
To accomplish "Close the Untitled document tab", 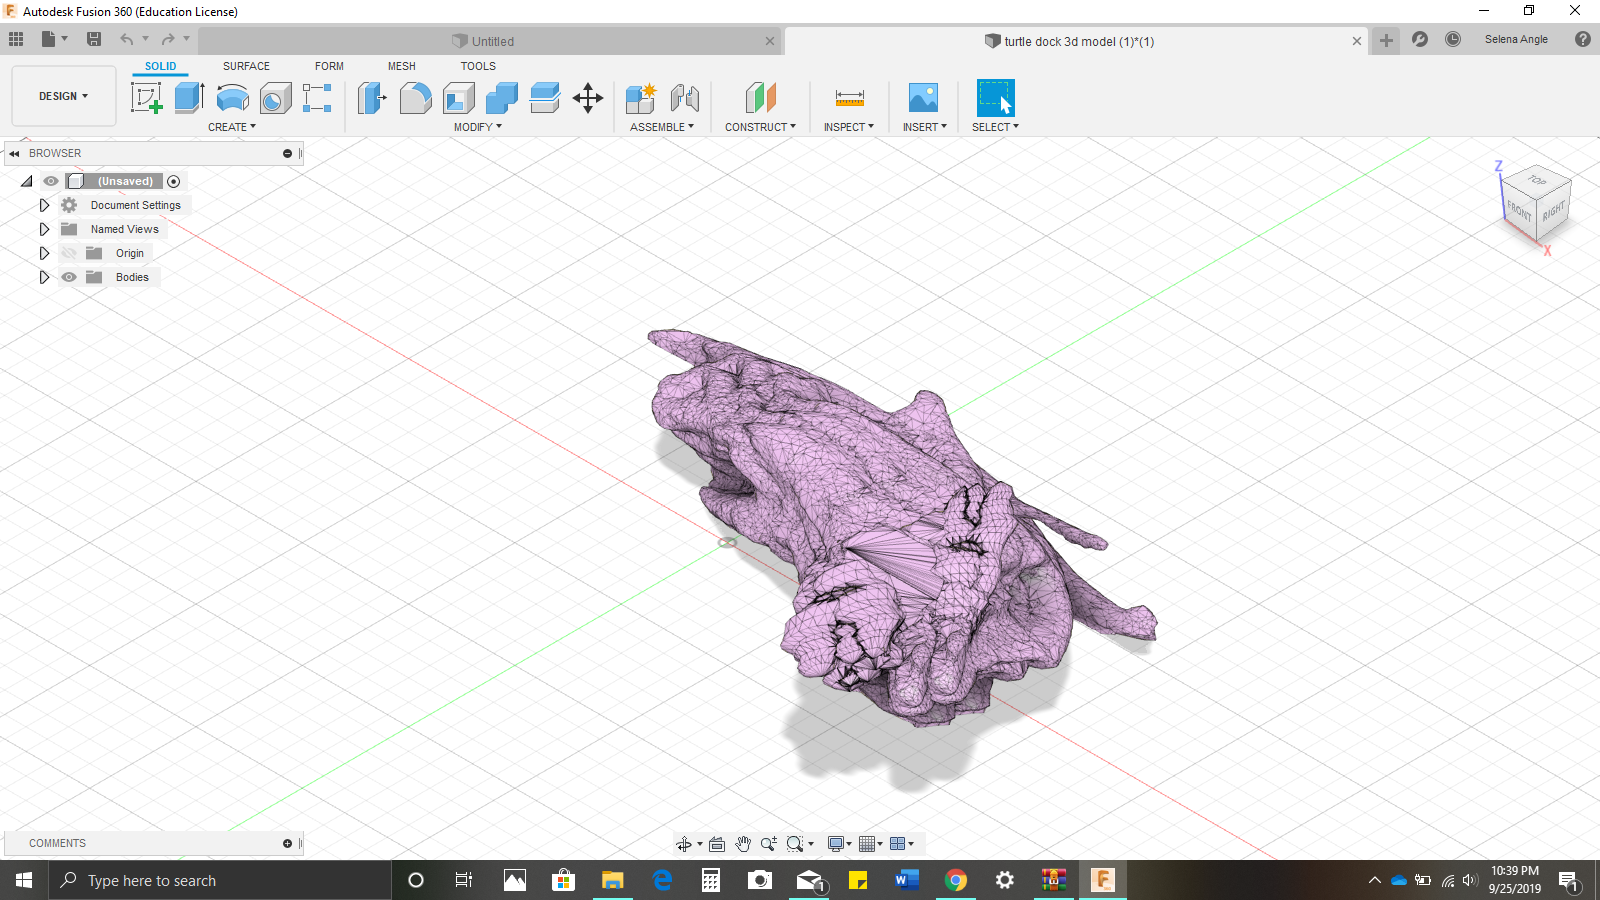I will (x=770, y=41).
